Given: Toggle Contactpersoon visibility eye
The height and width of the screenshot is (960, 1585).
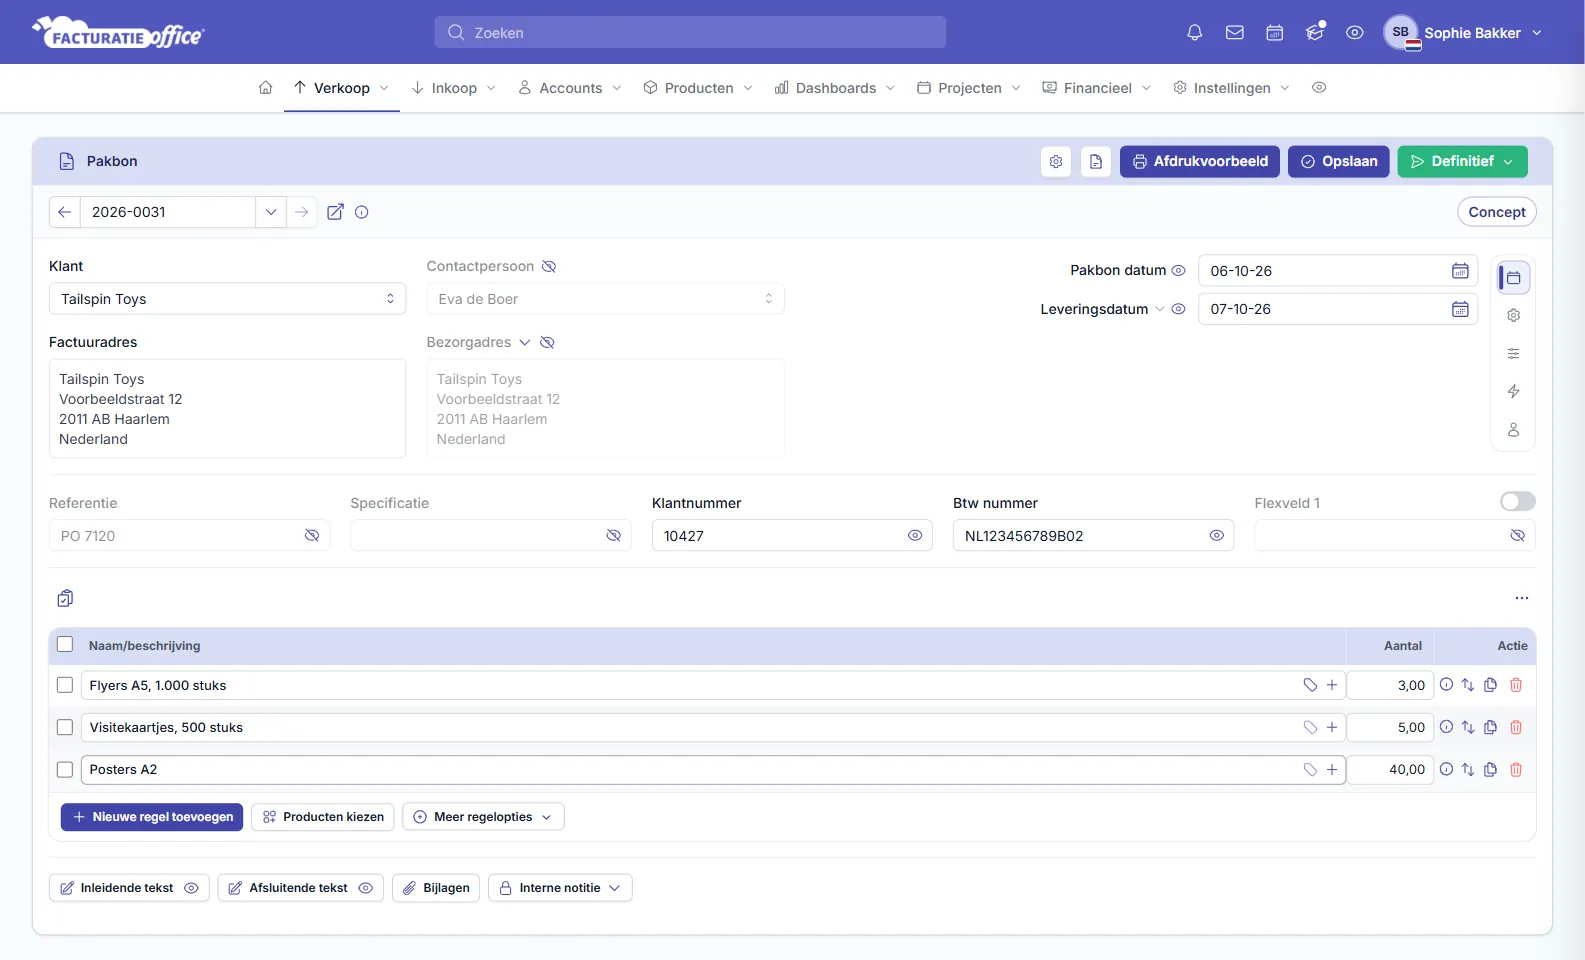Looking at the screenshot, I should click(x=549, y=267).
